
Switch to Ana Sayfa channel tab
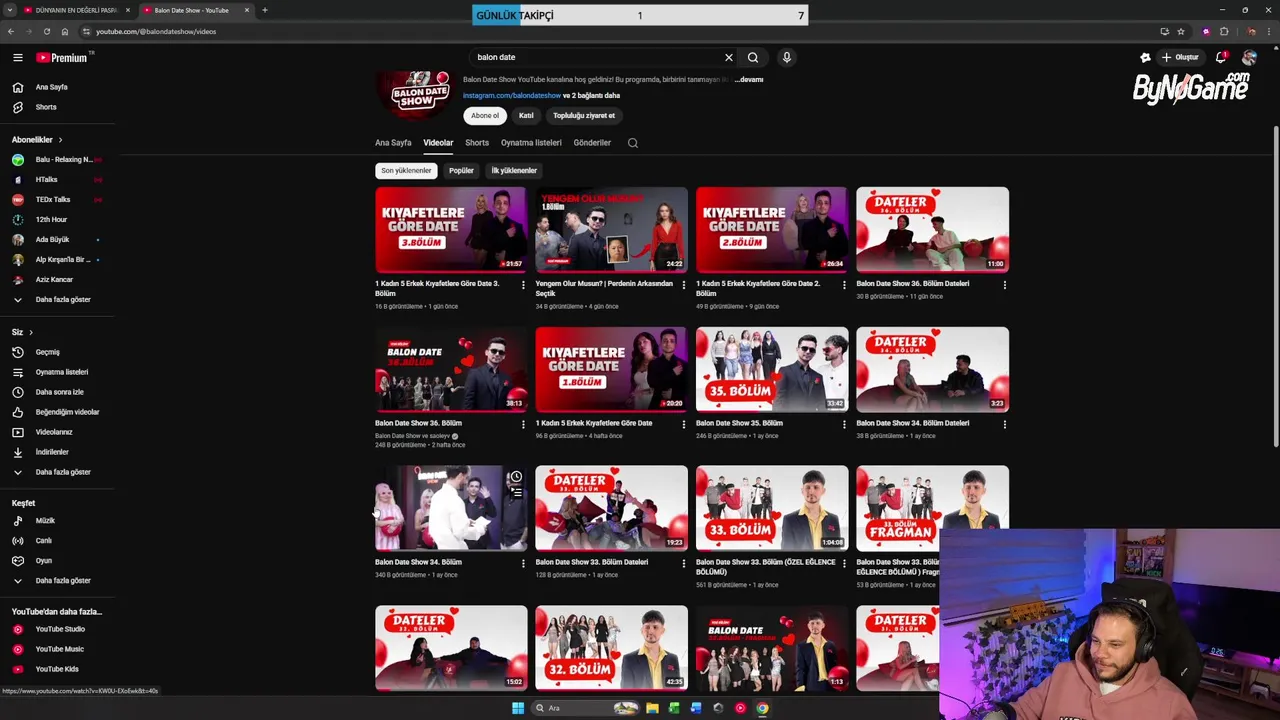tap(393, 143)
